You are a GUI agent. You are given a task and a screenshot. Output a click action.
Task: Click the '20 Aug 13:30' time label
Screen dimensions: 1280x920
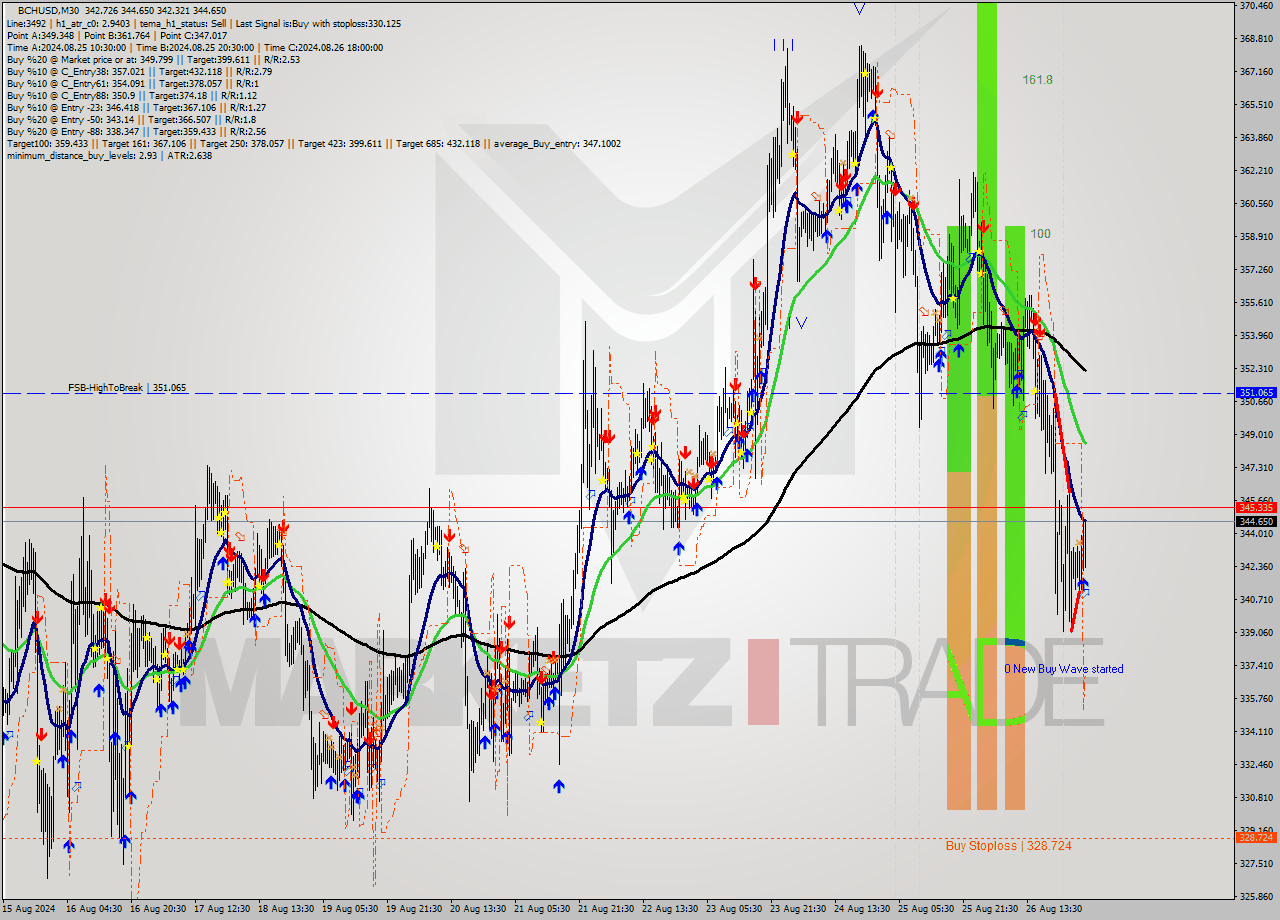coord(478,909)
